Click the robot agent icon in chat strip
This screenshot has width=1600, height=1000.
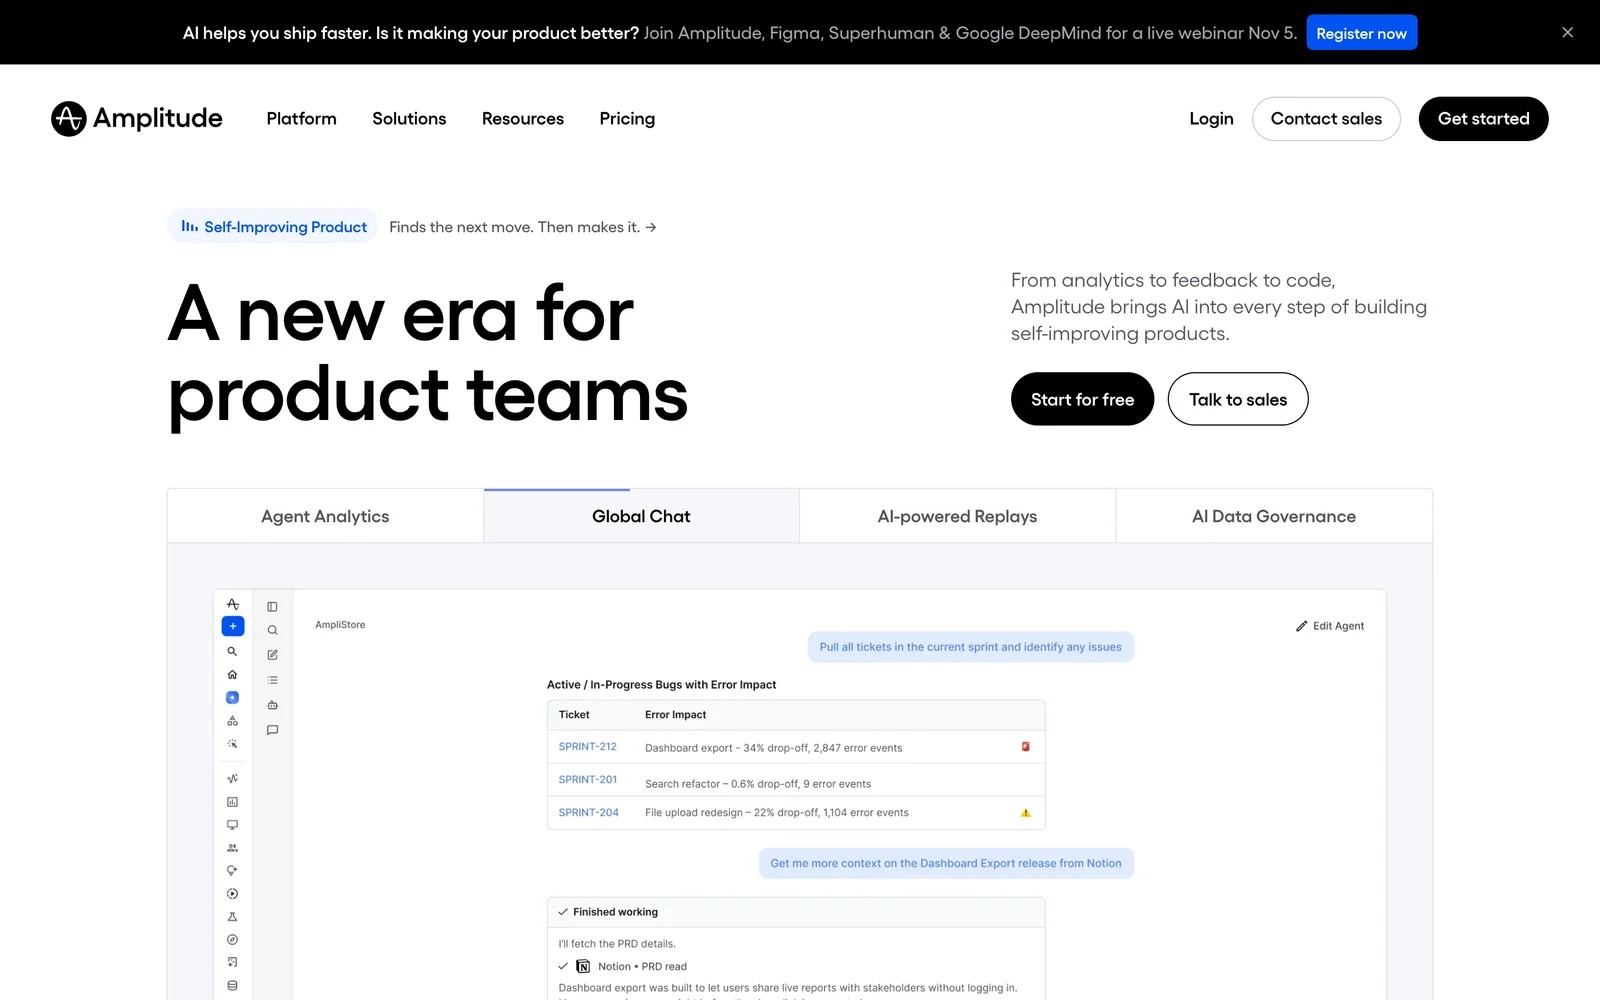(x=272, y=705)
